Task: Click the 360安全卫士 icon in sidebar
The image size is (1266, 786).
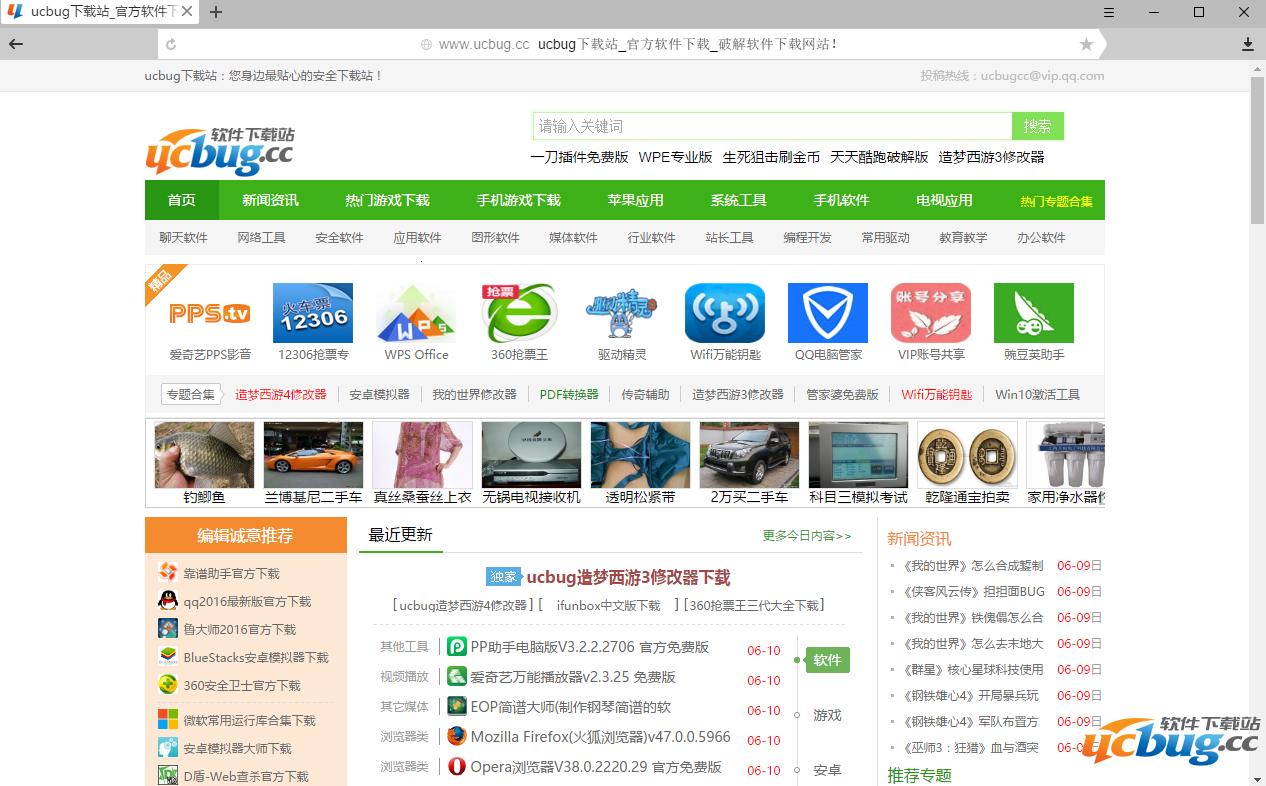Action: click(167, 687)
